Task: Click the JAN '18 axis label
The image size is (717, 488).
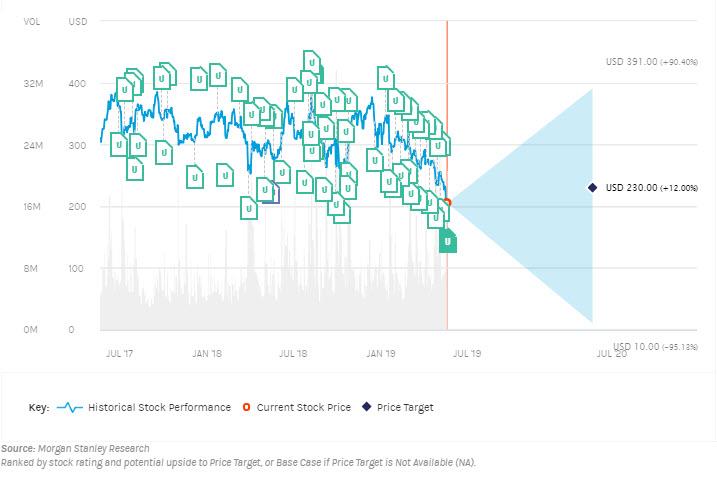Action: (207, 353)
